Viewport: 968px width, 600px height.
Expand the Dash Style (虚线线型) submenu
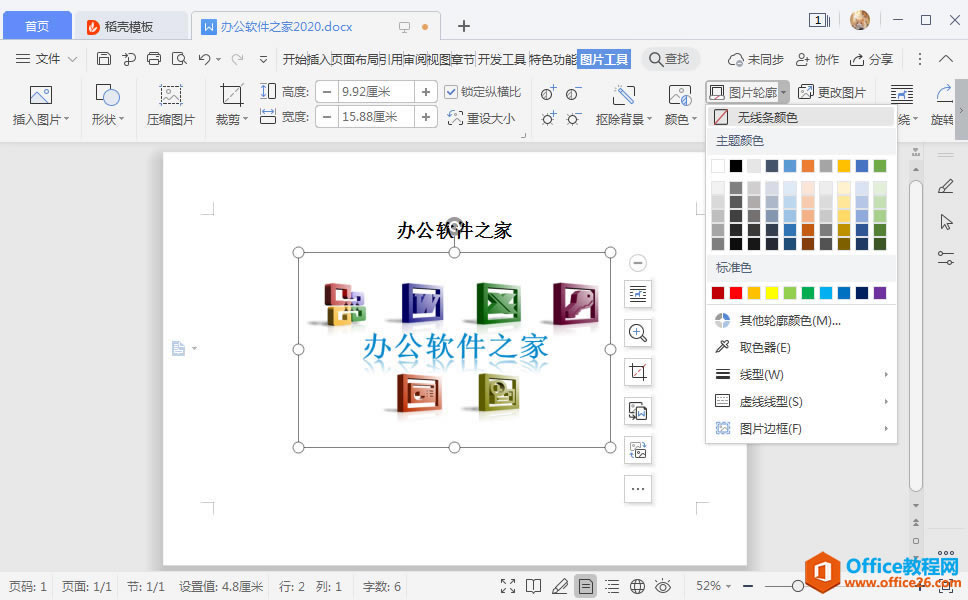[x=801, y=401]
